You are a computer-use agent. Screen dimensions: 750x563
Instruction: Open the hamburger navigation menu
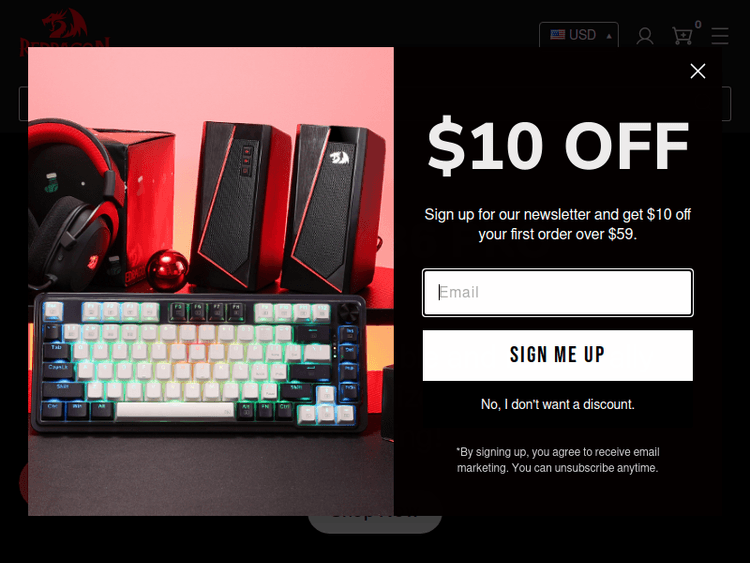point(719,36)
